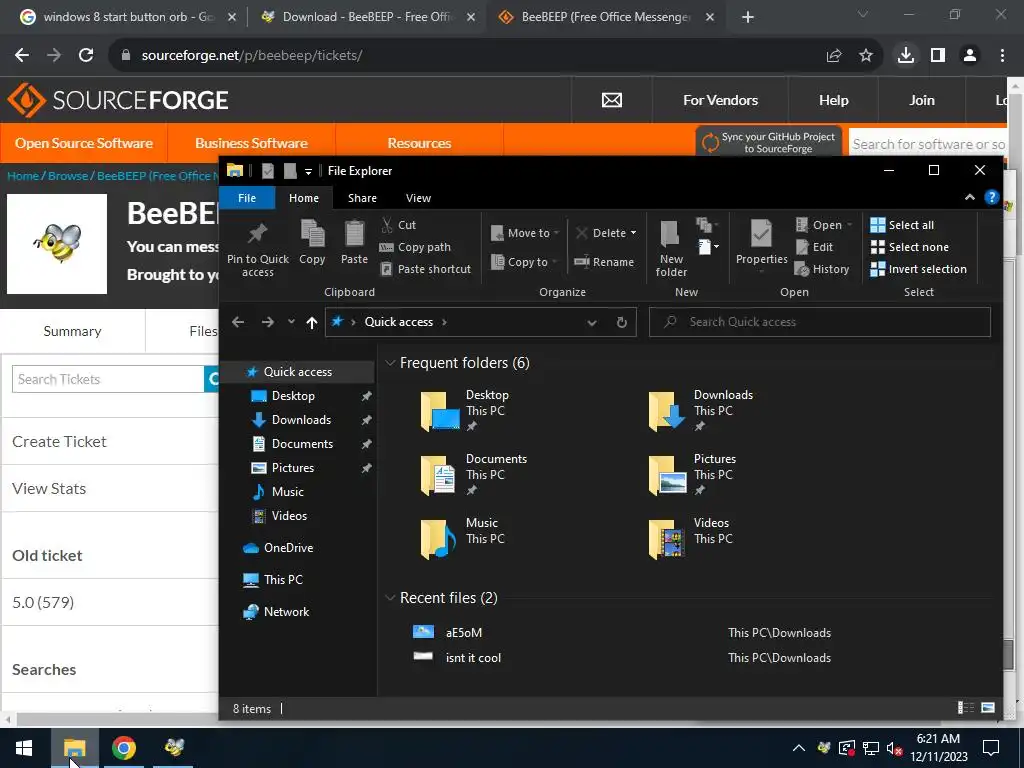This screenshot has width=1024, height=768.
Task: Select the Home ribbon tab
Action: 304,198
